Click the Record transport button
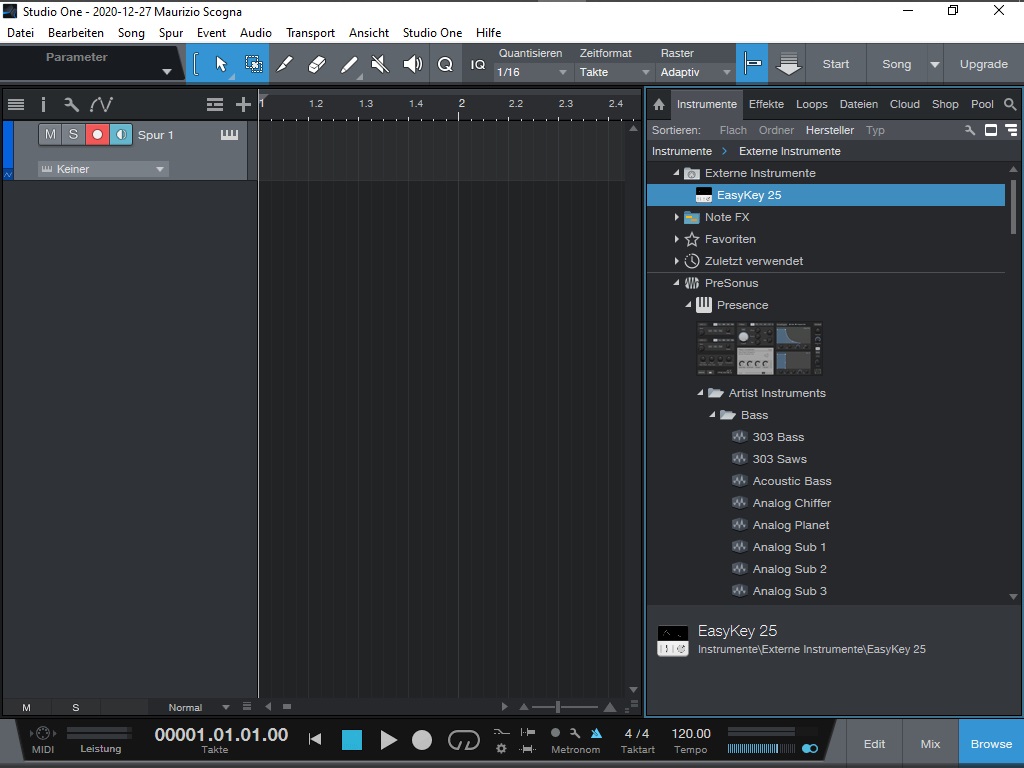 [x=422, y=740]
